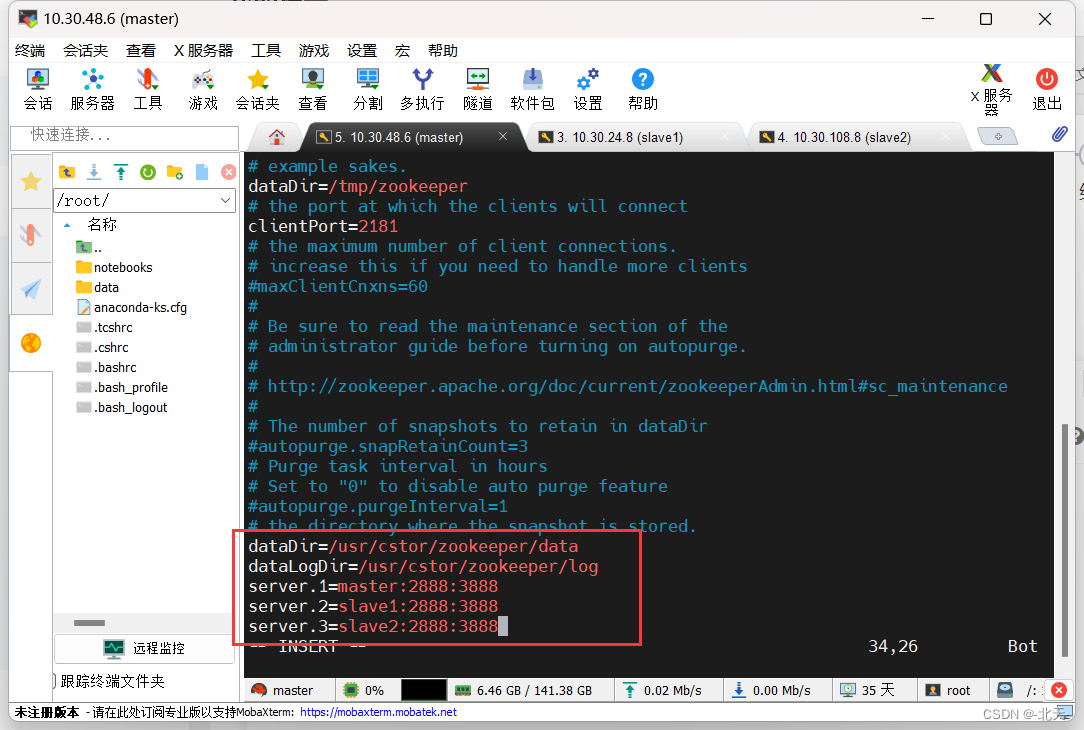Click the download file icon in SFTP panel

tap(94, 172)
